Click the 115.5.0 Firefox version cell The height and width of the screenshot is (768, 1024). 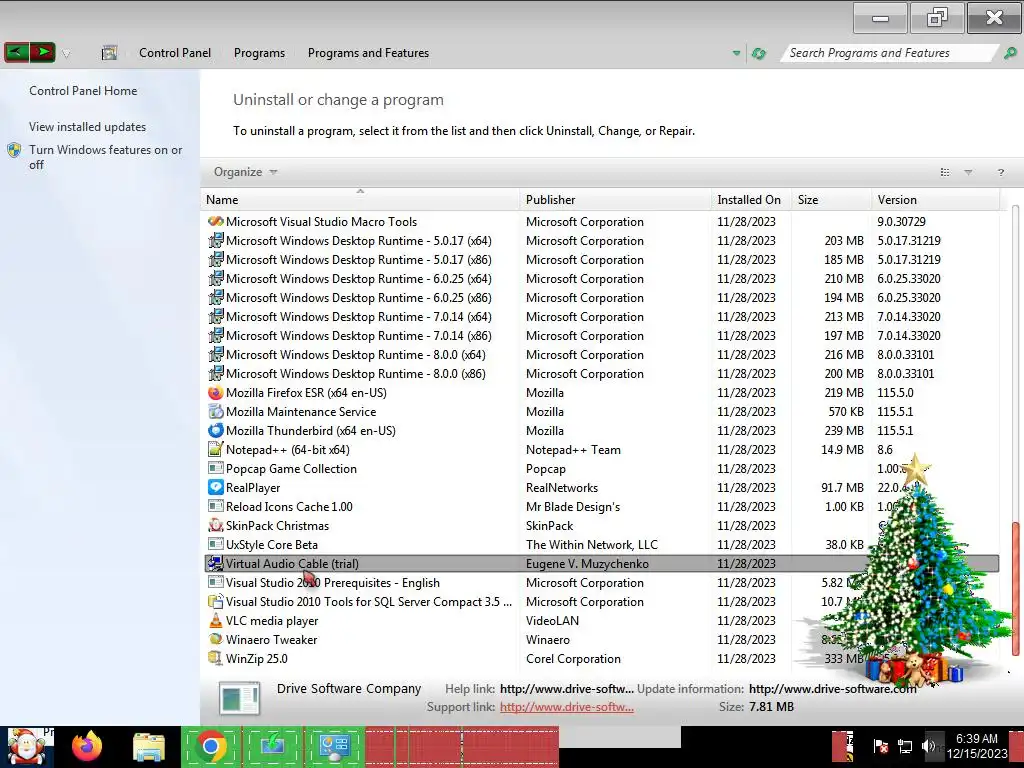[x=895, y=392]
